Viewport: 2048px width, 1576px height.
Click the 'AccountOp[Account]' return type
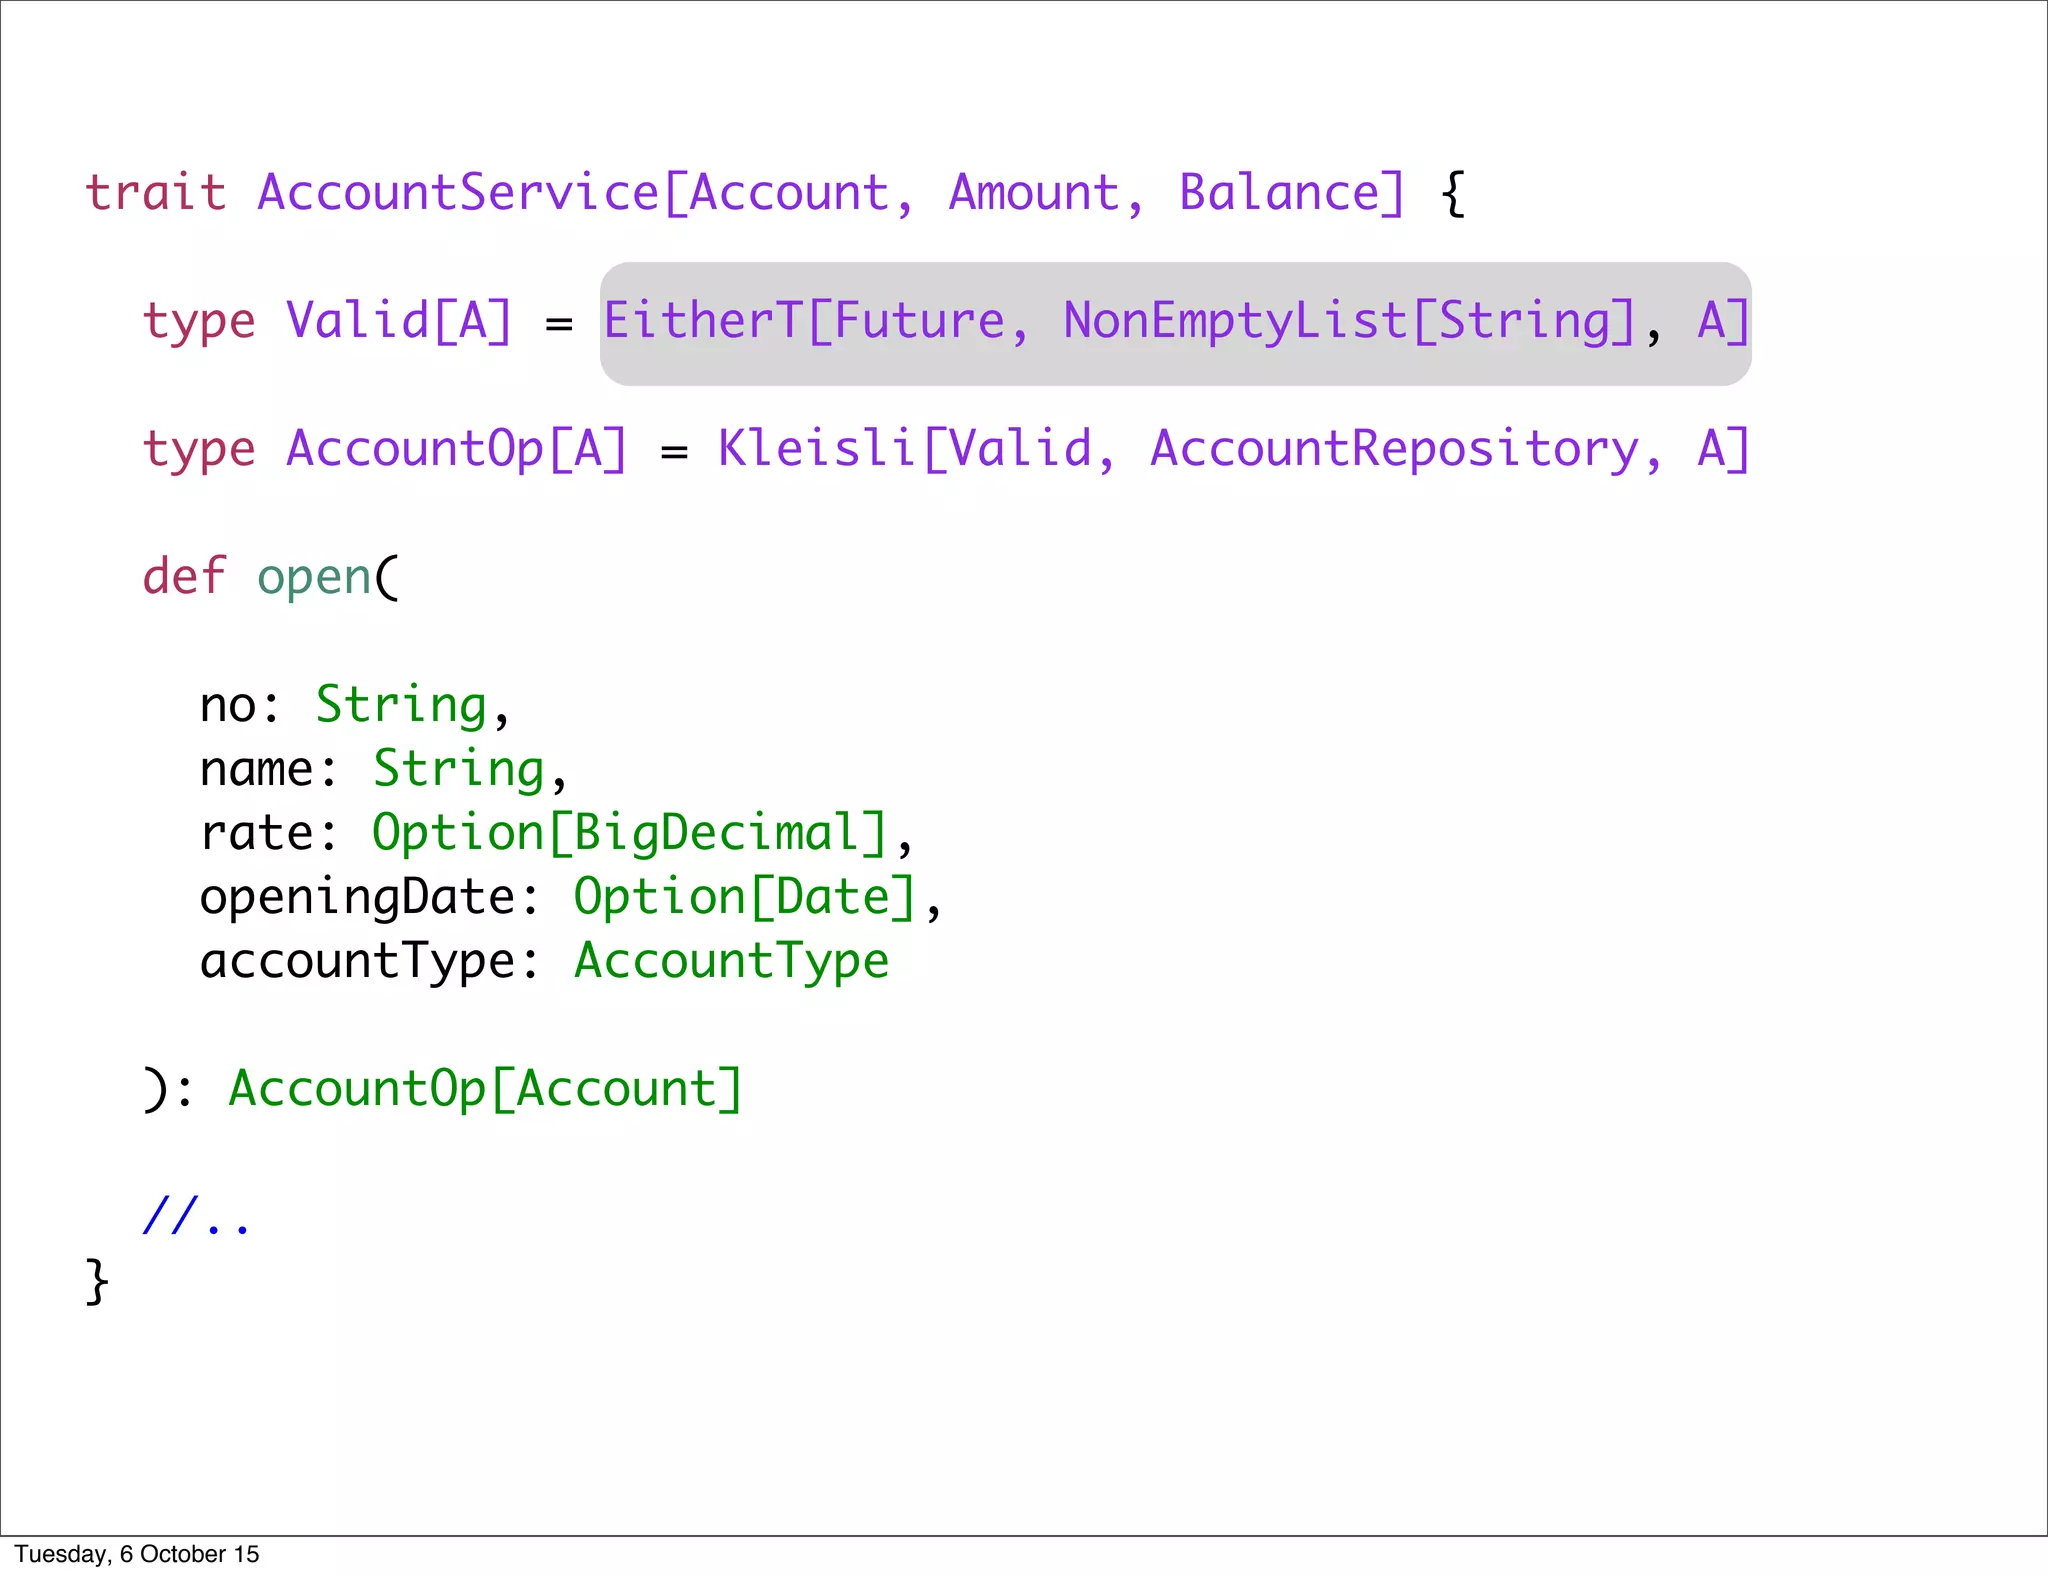[486, 1090]
